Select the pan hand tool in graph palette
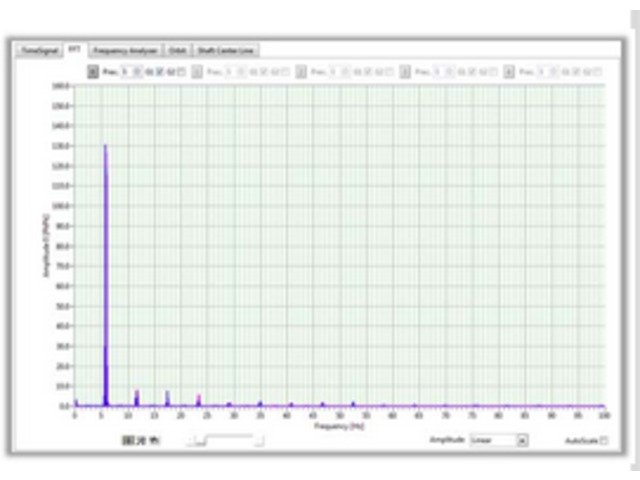Viewport: 640px width, 480px height. (x=154, y=439)
